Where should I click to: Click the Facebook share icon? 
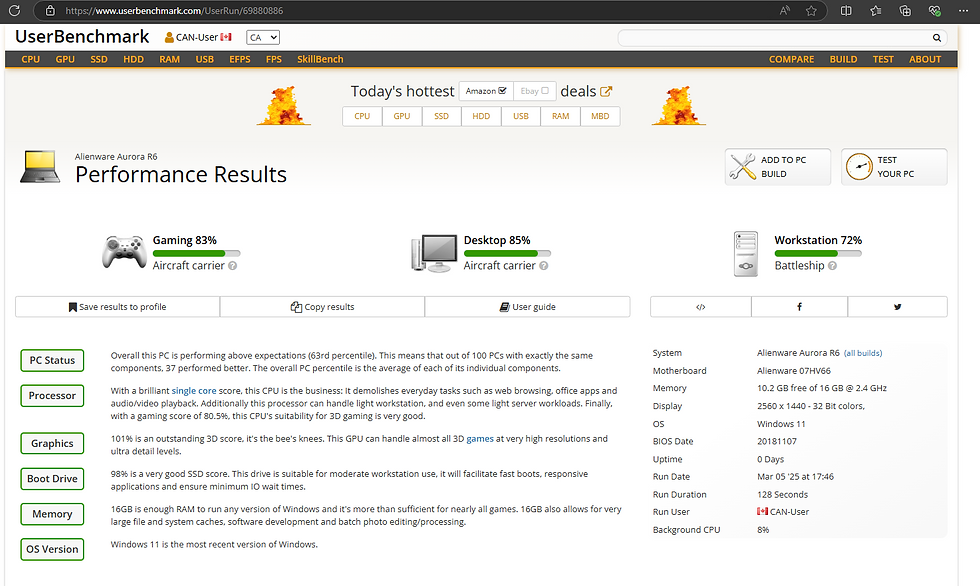coord(799,307)
